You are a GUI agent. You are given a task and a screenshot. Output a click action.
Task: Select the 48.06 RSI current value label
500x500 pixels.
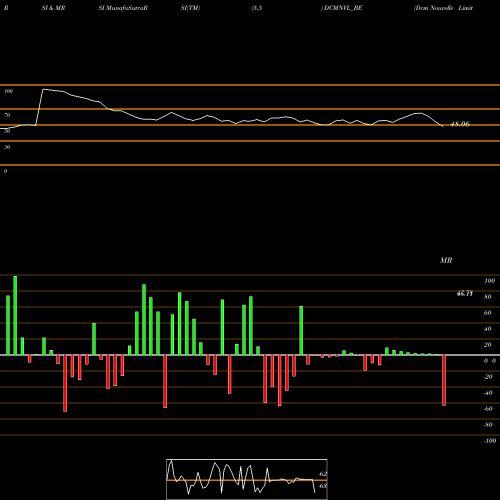tap(460, 124)
